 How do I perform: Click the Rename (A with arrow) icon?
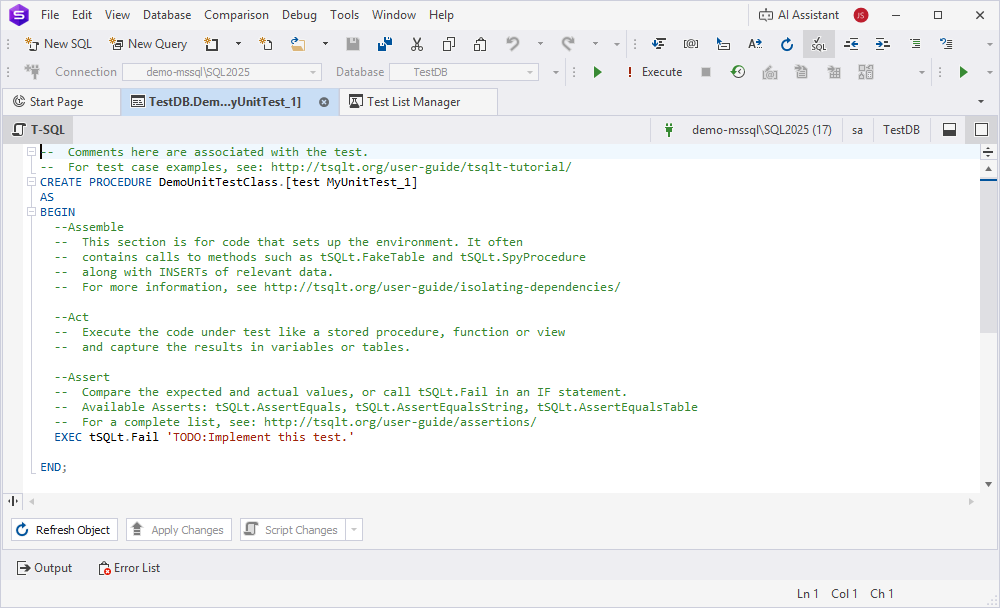(755, 44)
